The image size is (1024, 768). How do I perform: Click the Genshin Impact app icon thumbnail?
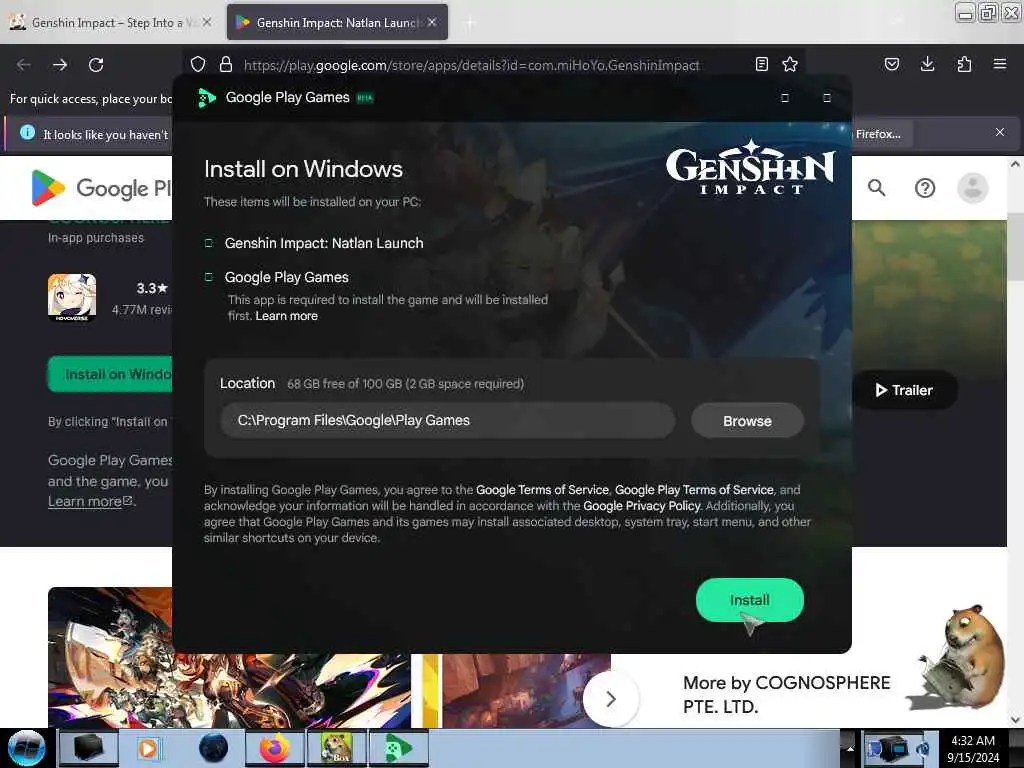point(72,297)
